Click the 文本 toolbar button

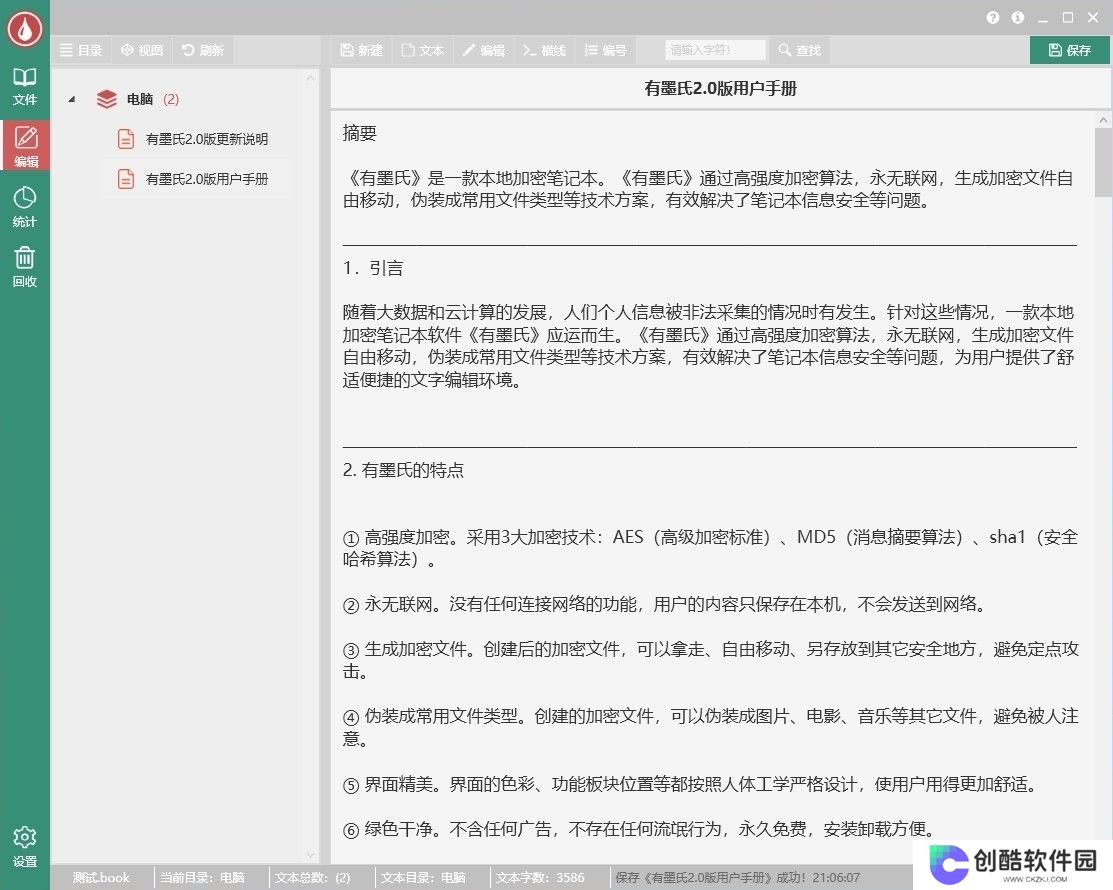tap(422, 50)
